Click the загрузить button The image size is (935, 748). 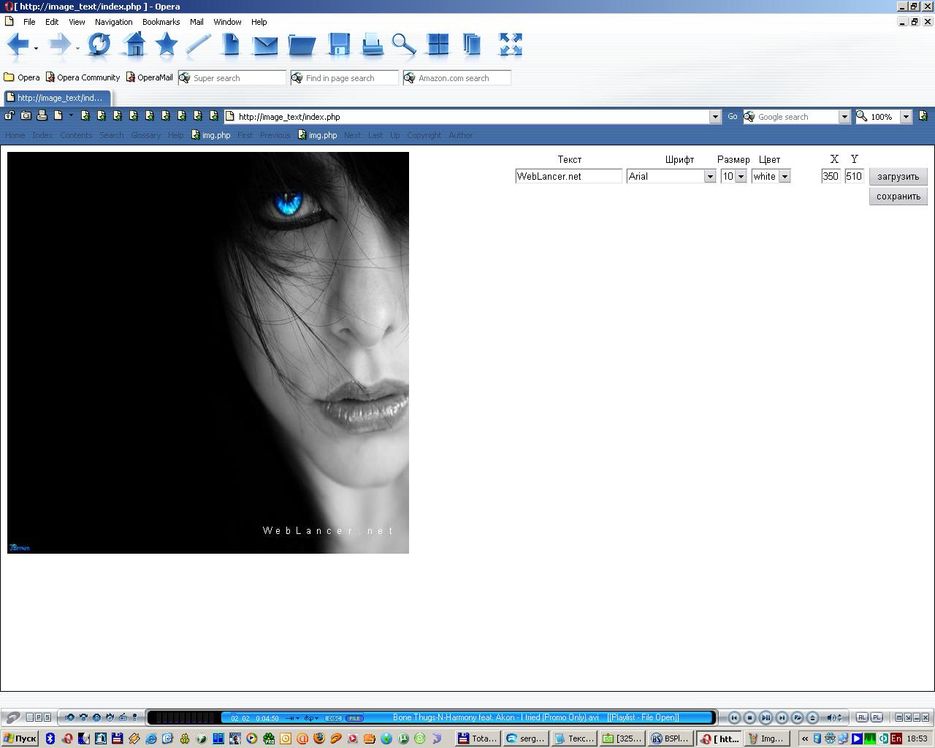coord(898,176)
